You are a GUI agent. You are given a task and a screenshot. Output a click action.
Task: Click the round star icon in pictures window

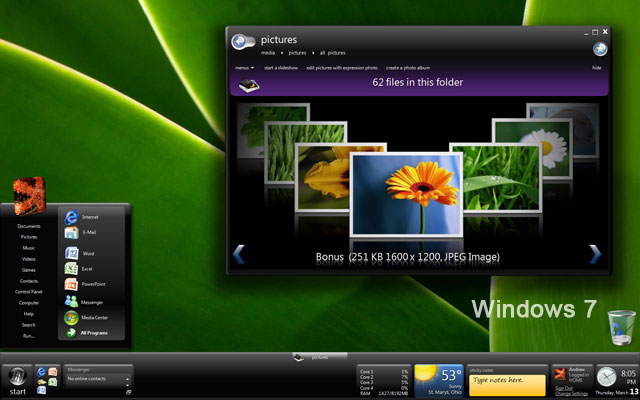click(600, 49)
